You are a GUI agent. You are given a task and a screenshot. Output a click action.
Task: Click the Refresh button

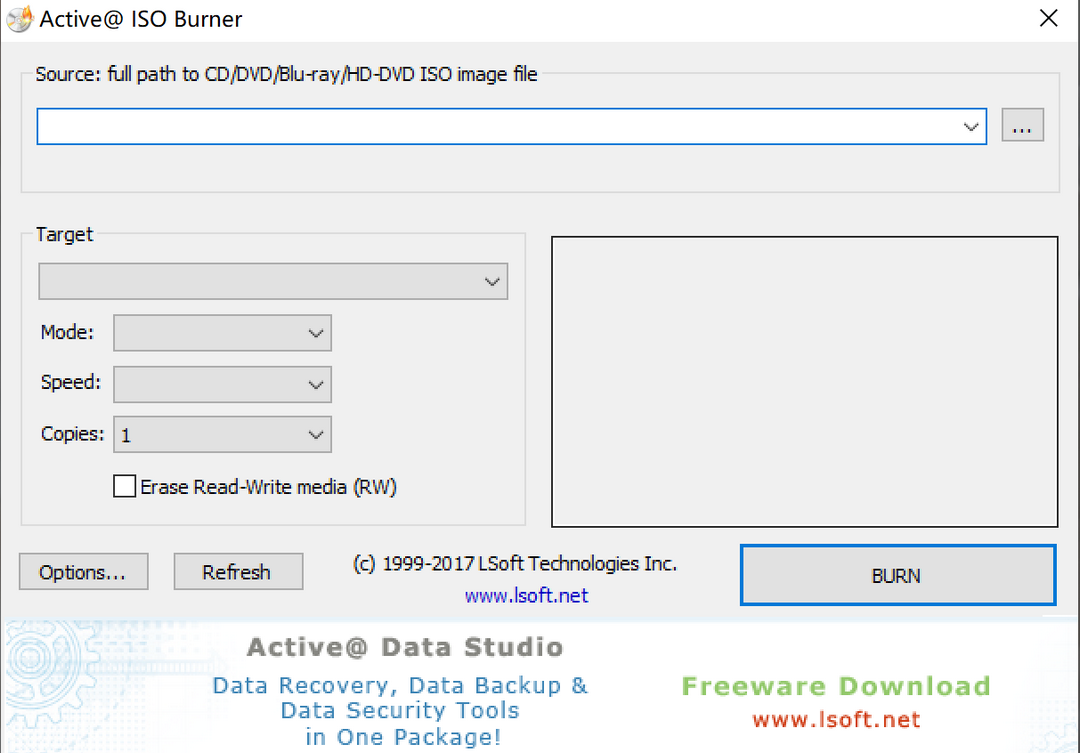[x=238, y=571]
